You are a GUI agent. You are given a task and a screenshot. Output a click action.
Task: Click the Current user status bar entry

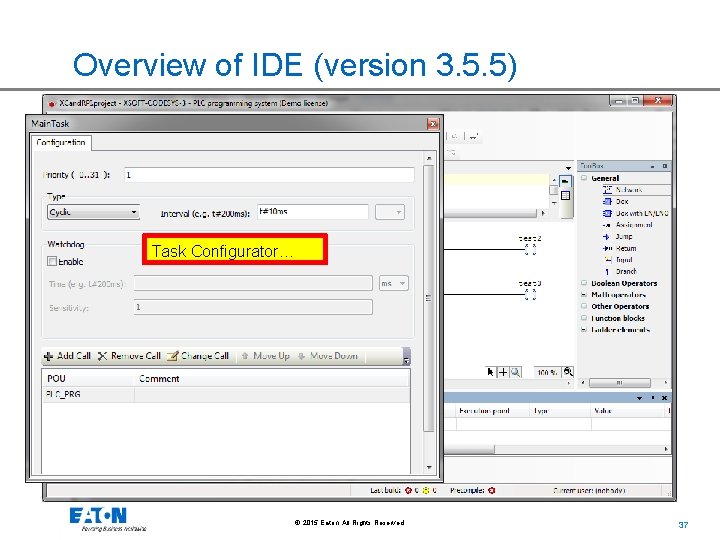coord(589,490)
